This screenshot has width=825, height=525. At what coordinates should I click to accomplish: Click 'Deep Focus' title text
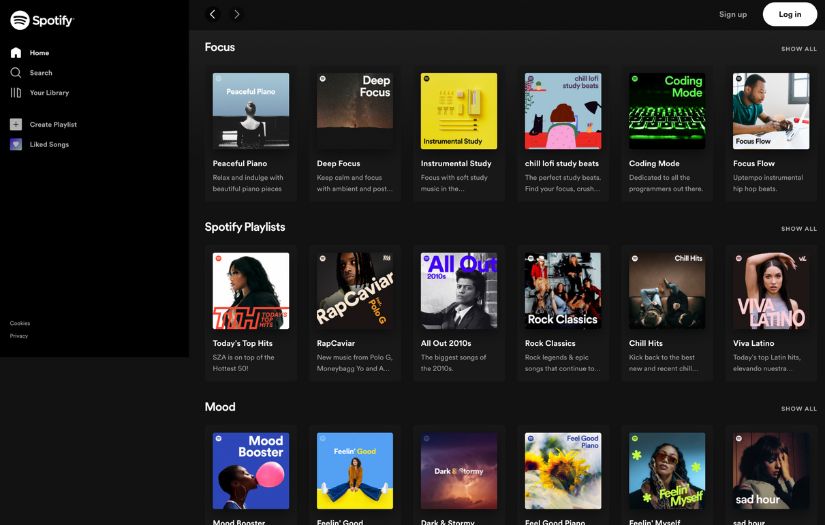coord(338,164)
